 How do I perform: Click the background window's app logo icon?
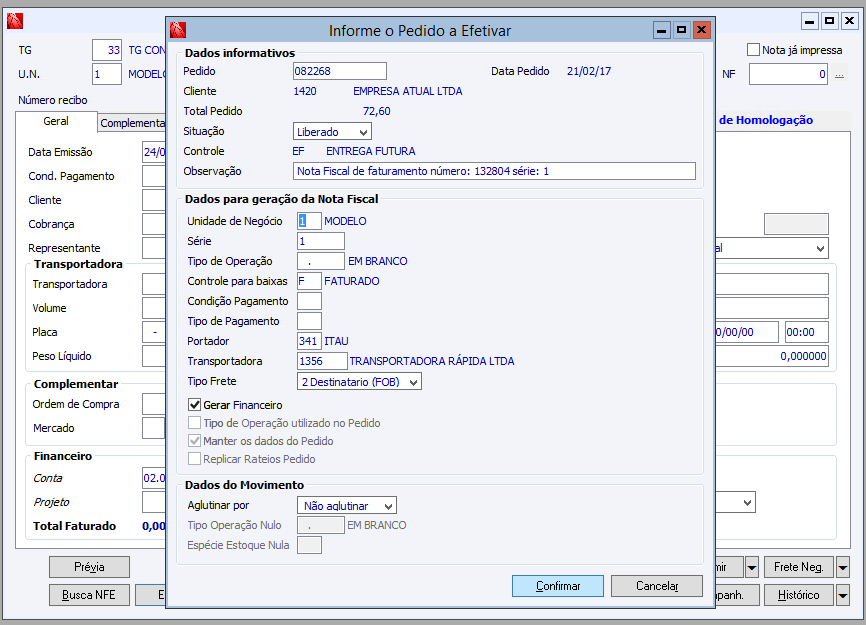click(x=15, y=21)
